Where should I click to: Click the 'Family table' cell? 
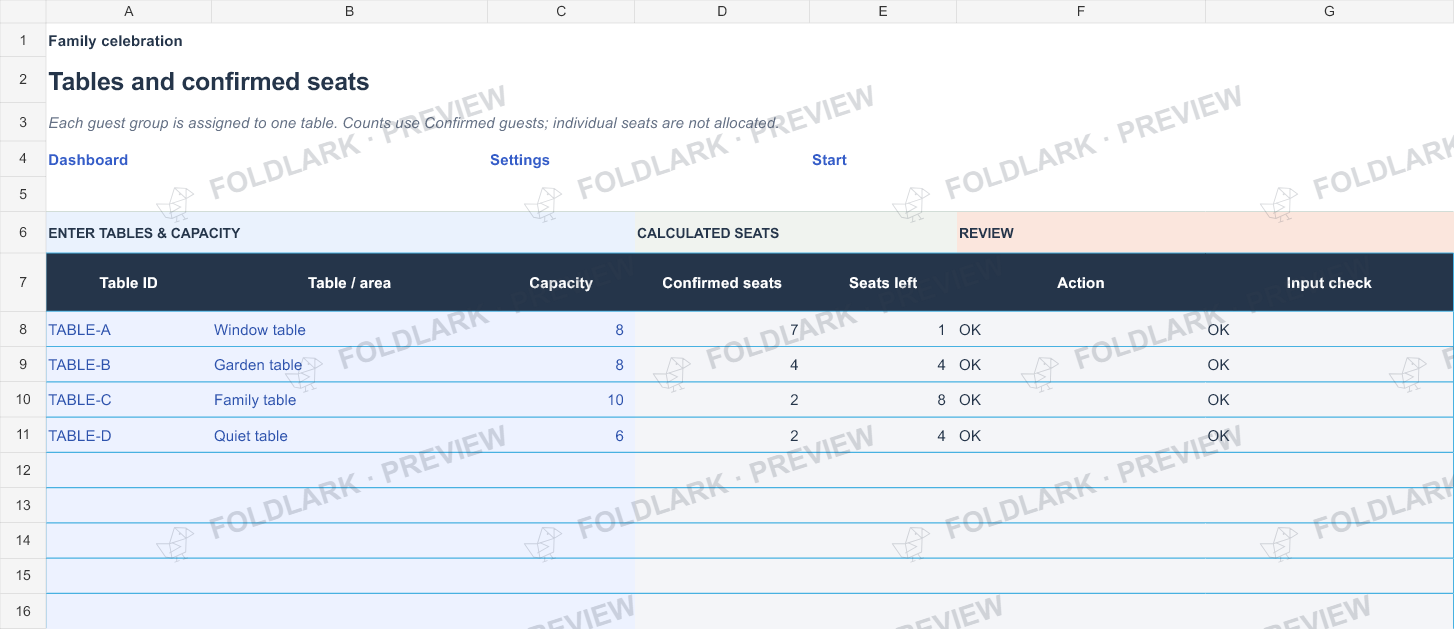point(349,400)
